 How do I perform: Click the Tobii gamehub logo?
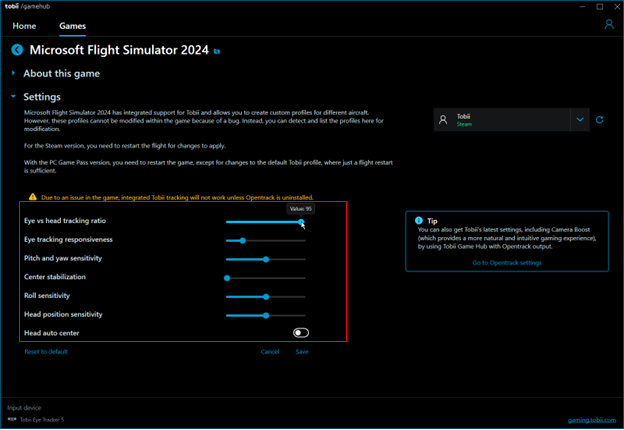(28, 7)
